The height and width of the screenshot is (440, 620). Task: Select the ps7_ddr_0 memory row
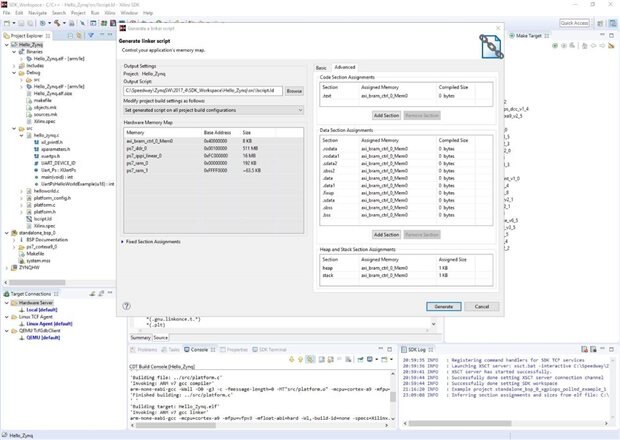(214, 148)
